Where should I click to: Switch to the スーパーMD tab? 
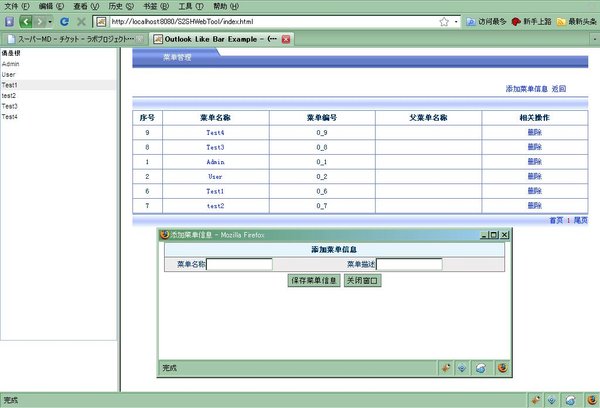click(72, 39)
